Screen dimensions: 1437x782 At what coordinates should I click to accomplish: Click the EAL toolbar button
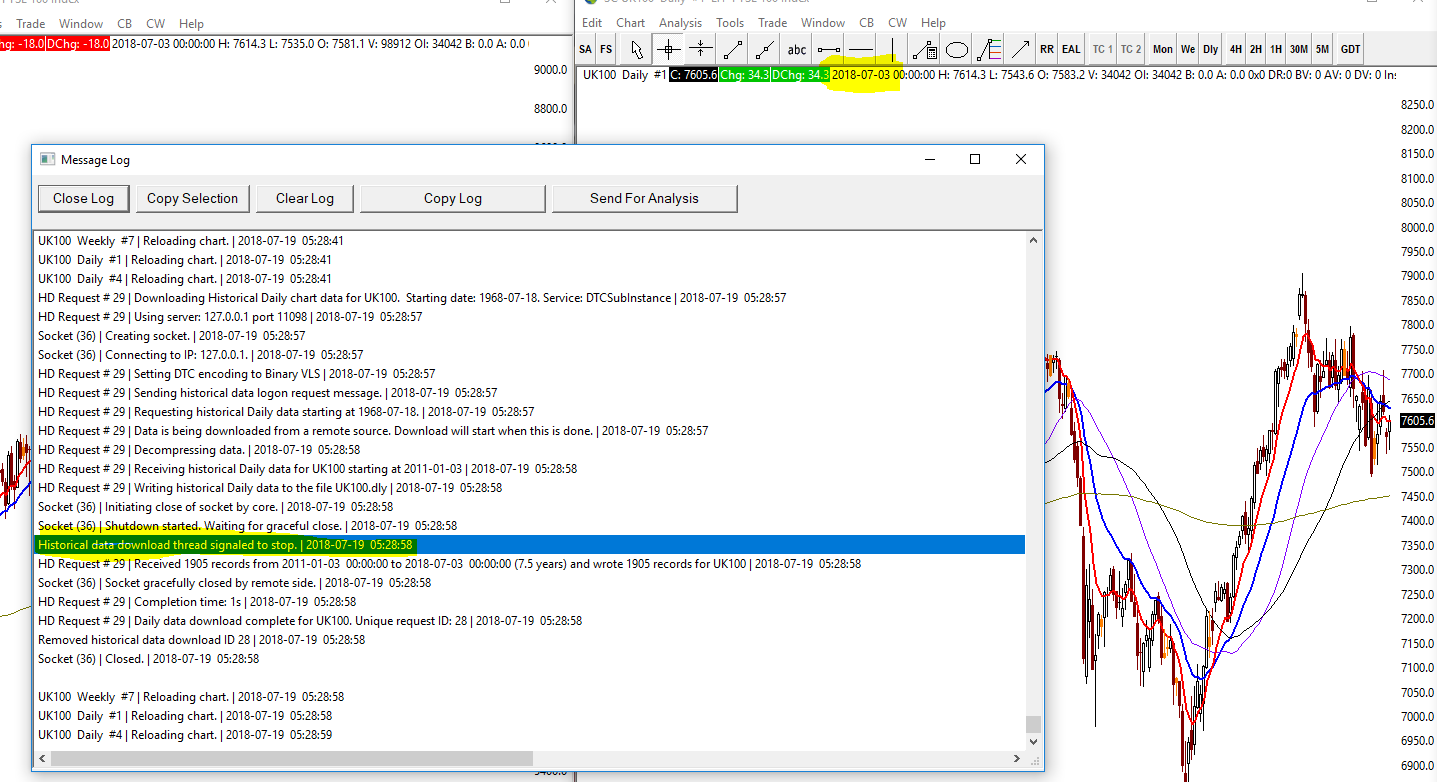point(1071,49)
